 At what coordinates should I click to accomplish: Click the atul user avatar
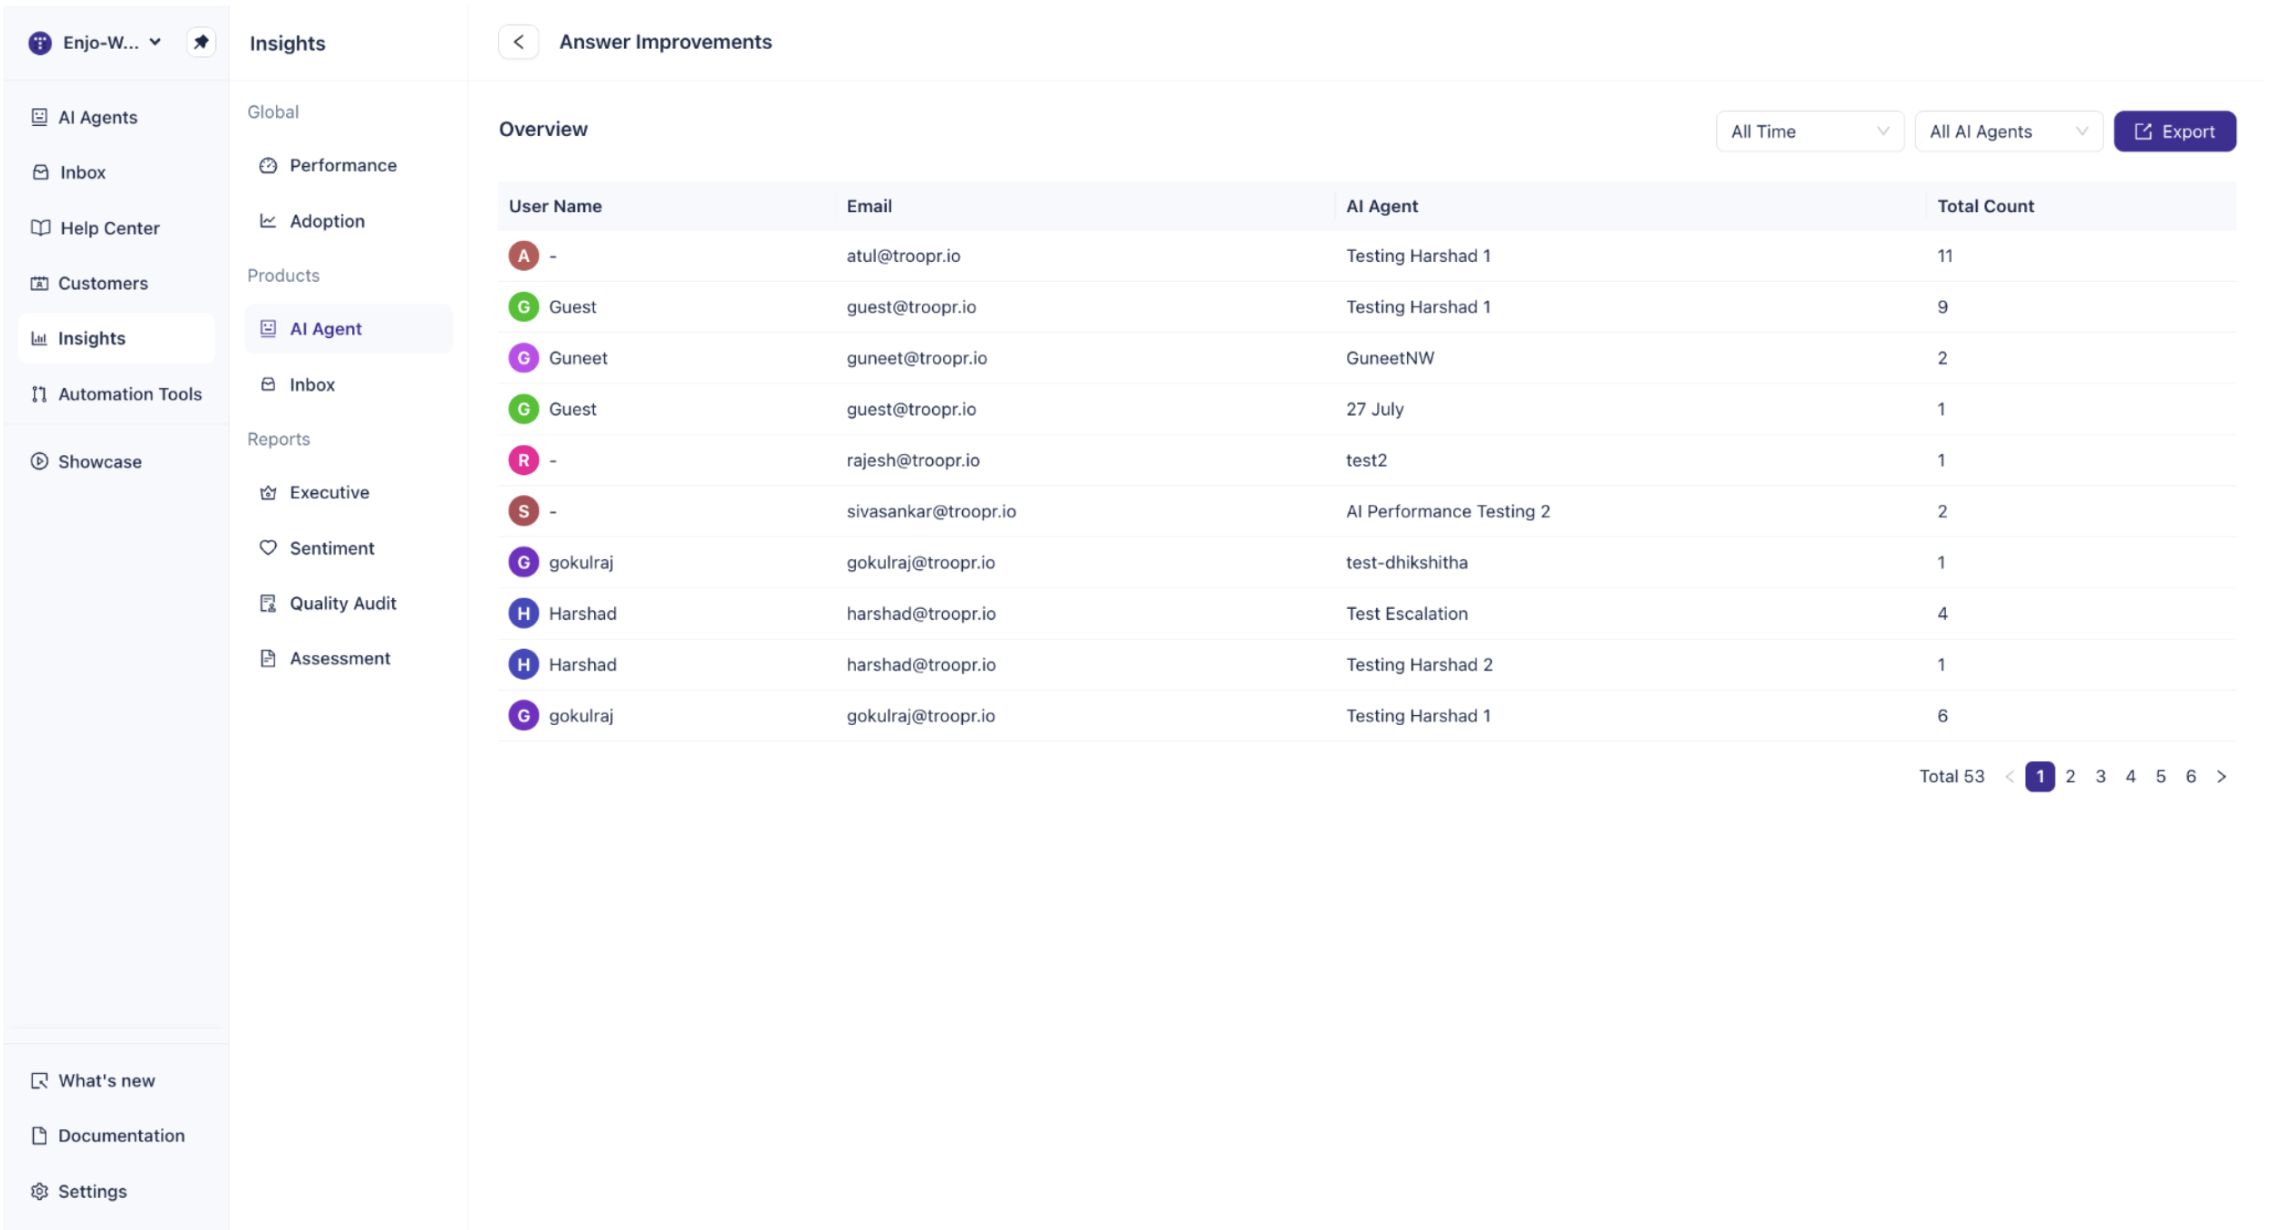pyautogui.click(x=523, y=256)
